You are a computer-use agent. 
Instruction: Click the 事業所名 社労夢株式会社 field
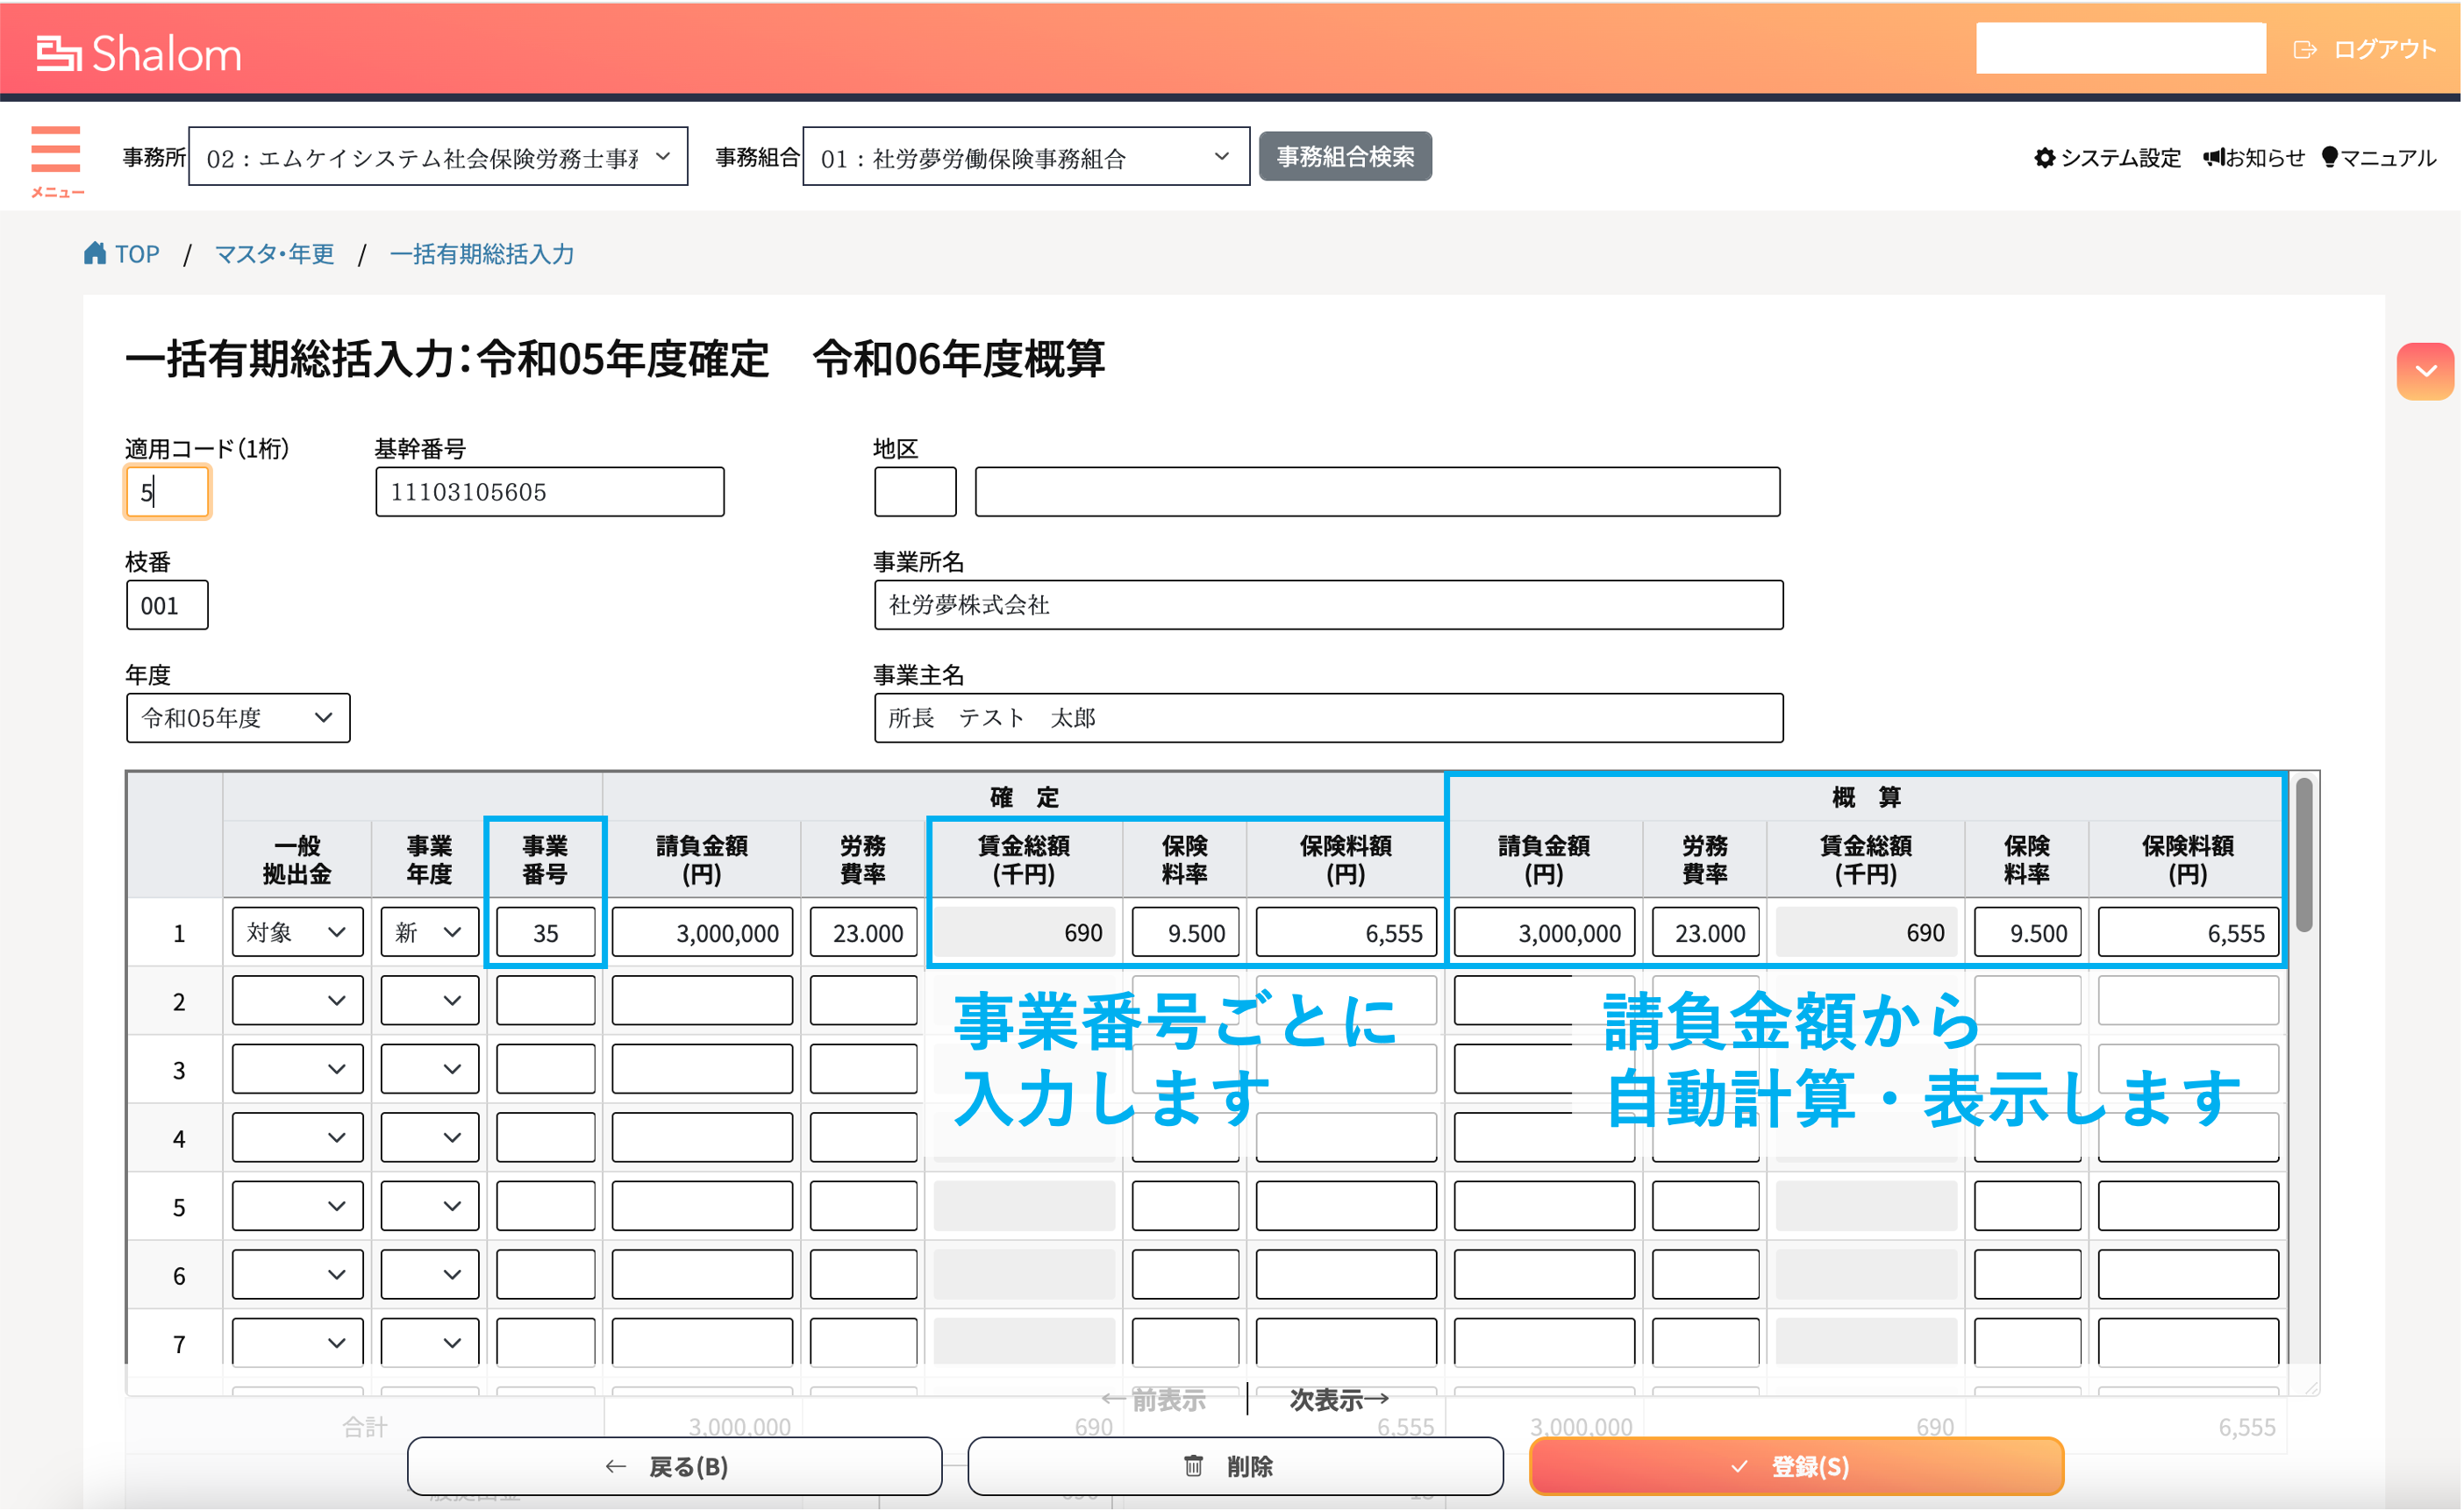point(1329,605)
